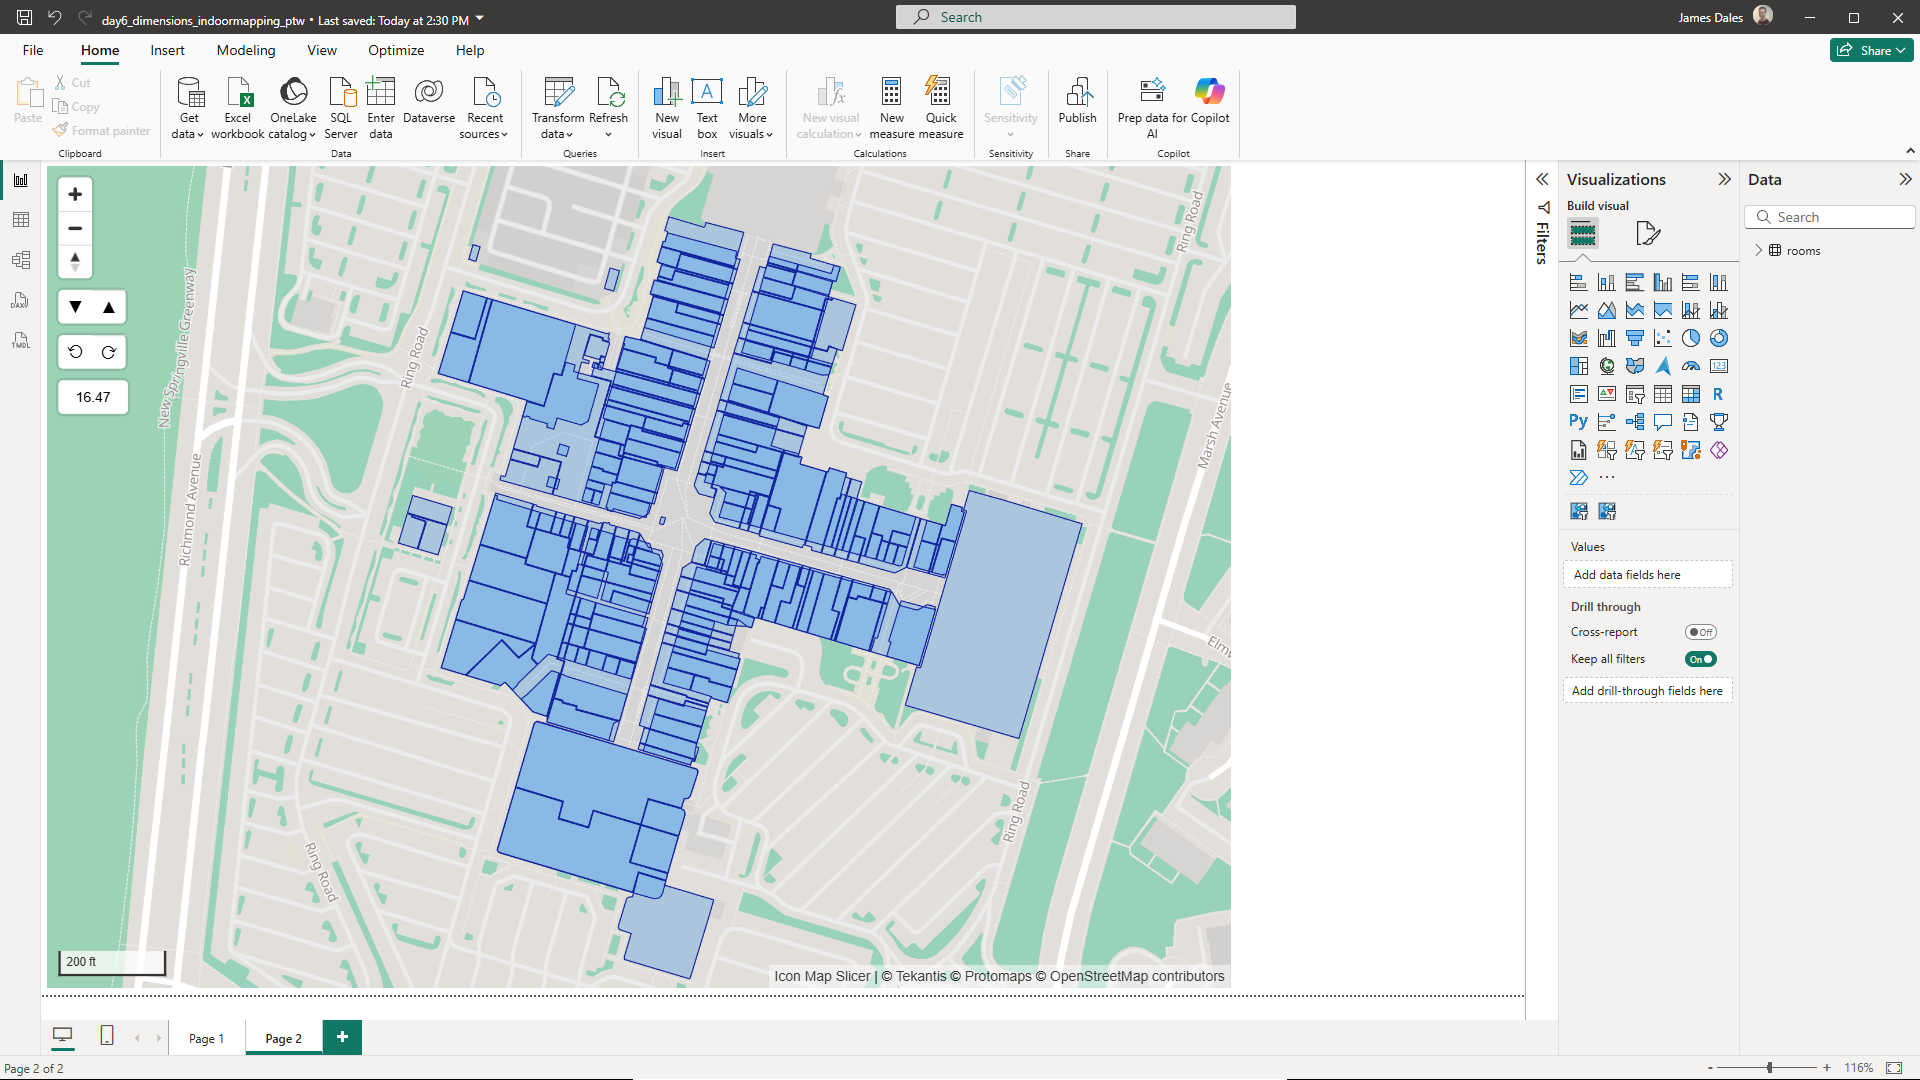Click the zoom level slider handle
The image size is (1920, 1080).
(x=1769, y=1068)
